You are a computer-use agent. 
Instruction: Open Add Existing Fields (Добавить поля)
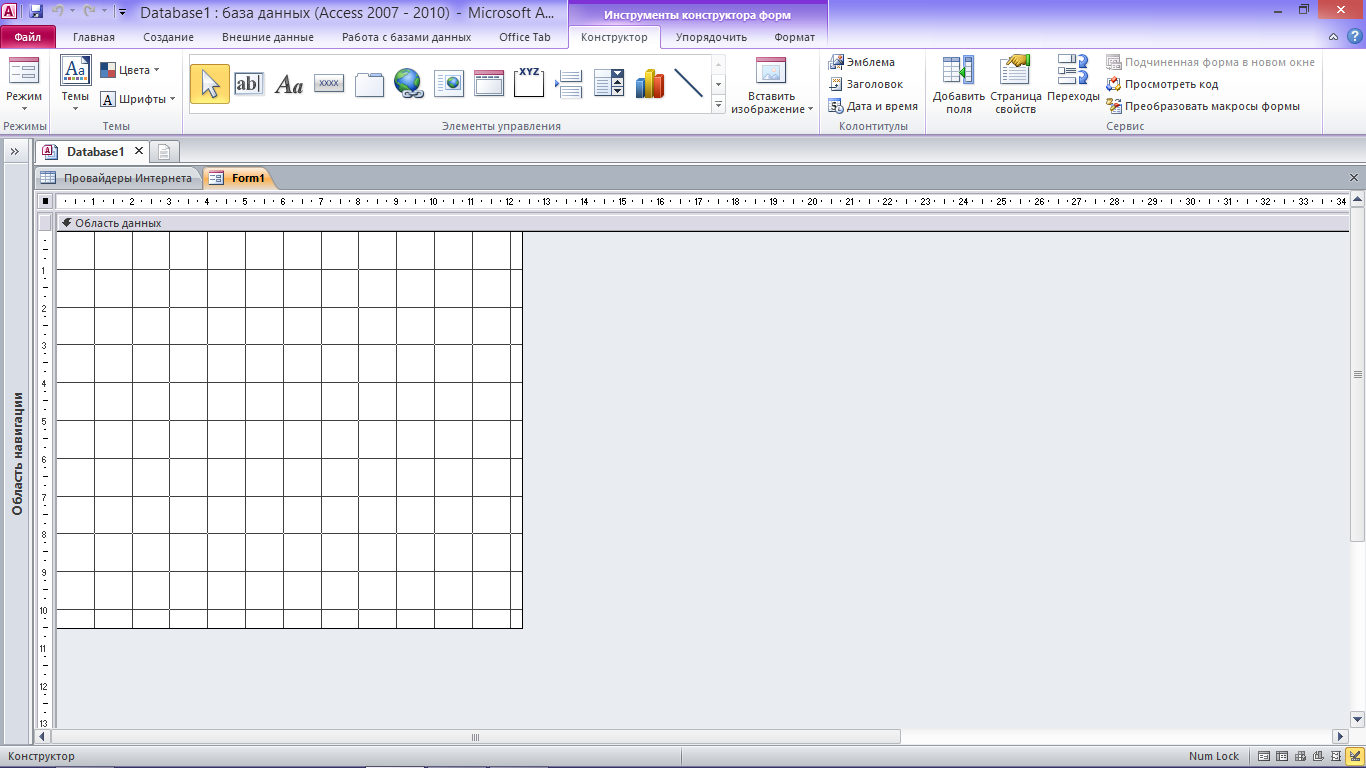(959, 85)
